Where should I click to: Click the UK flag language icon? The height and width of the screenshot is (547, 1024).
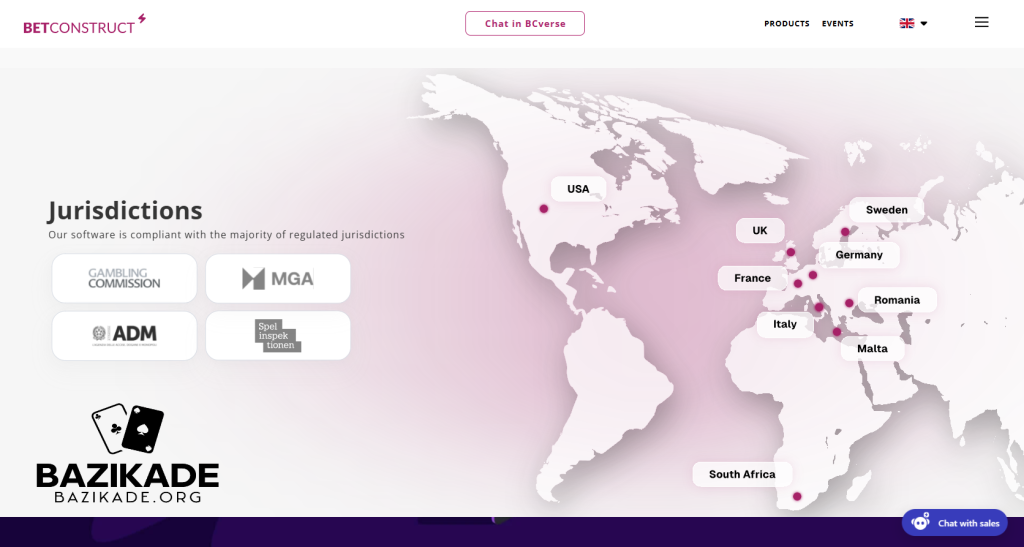pos(906,23)
